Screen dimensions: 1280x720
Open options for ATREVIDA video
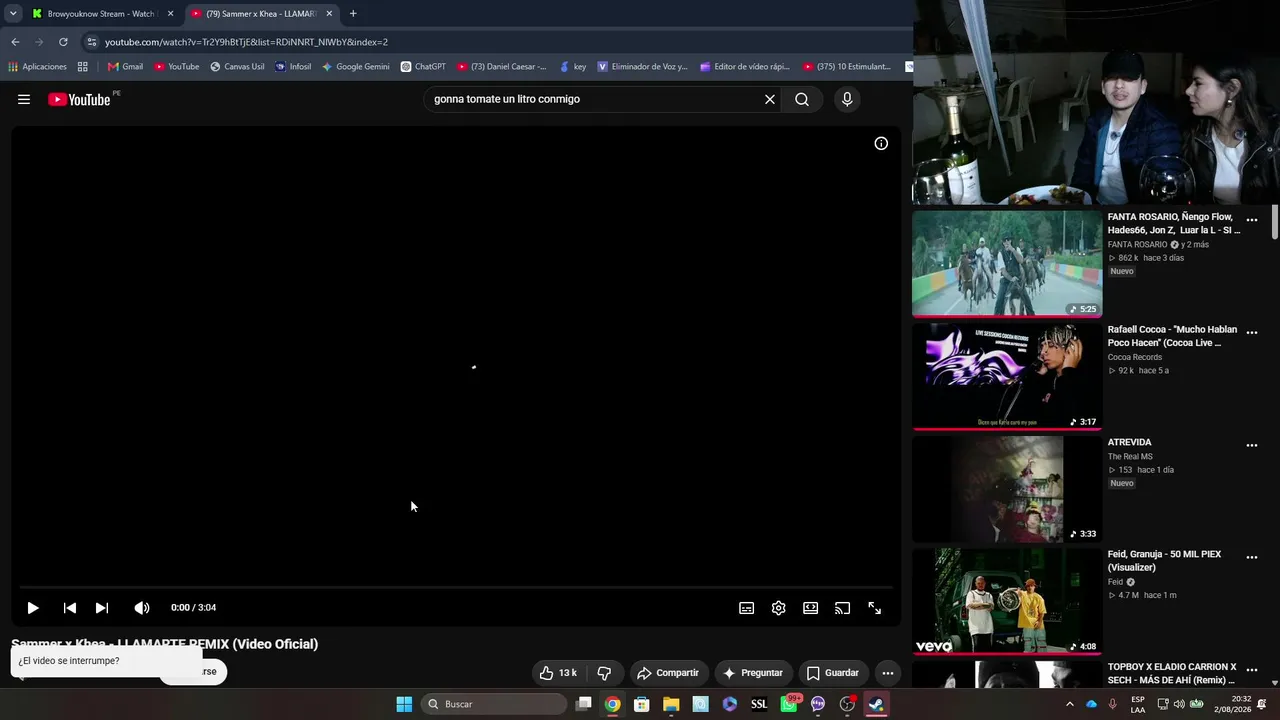click(x=1252, y=445)
